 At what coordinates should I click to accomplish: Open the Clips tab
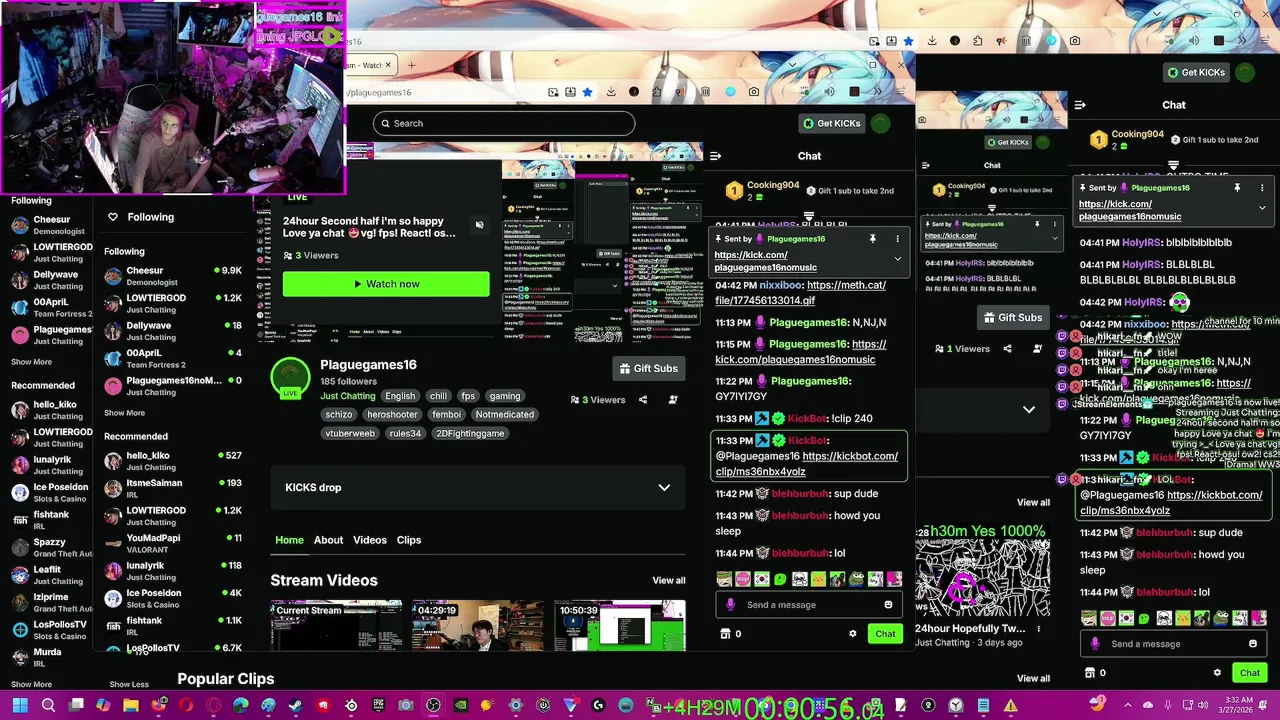coord(408,540)
